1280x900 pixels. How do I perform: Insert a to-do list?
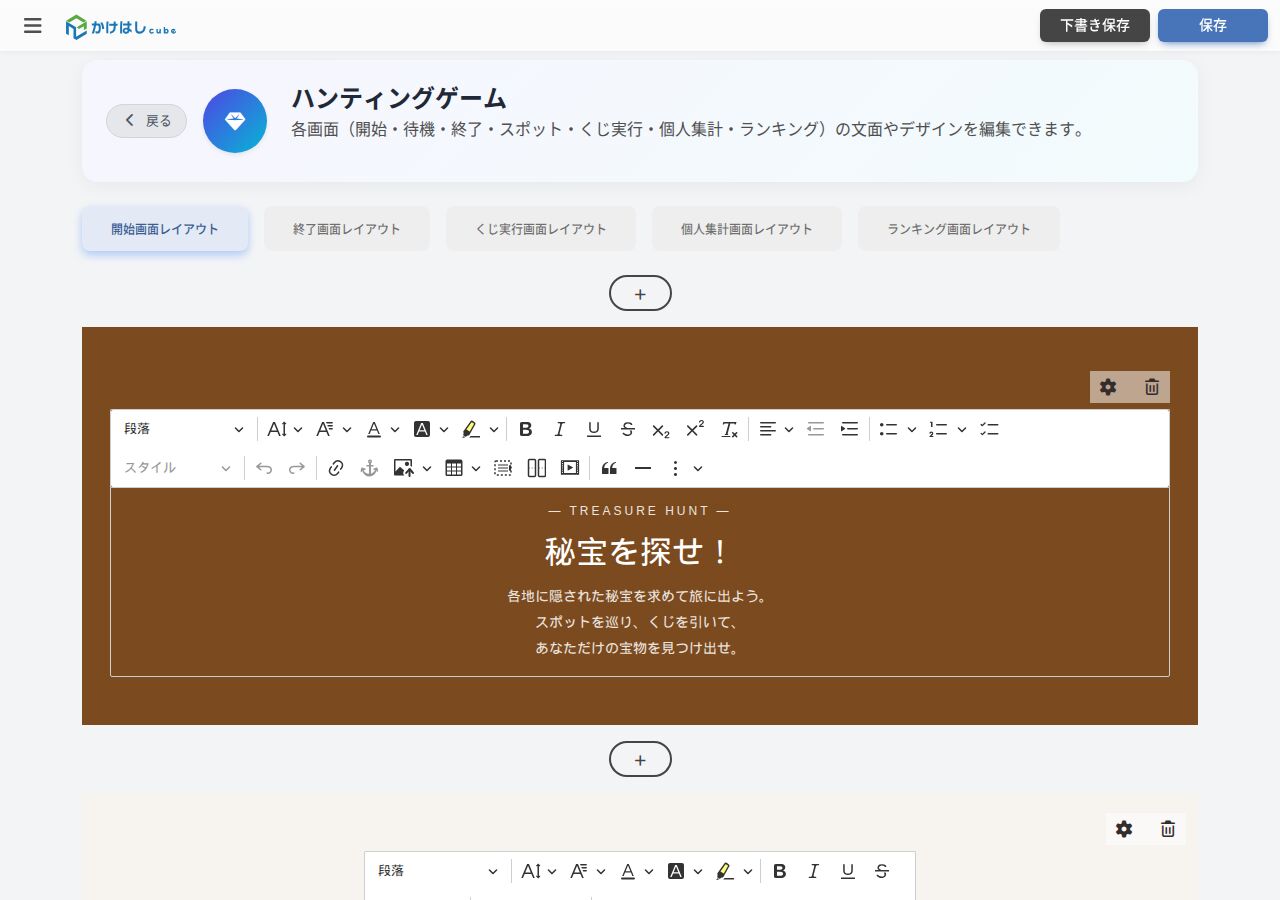tap(989, 429)
